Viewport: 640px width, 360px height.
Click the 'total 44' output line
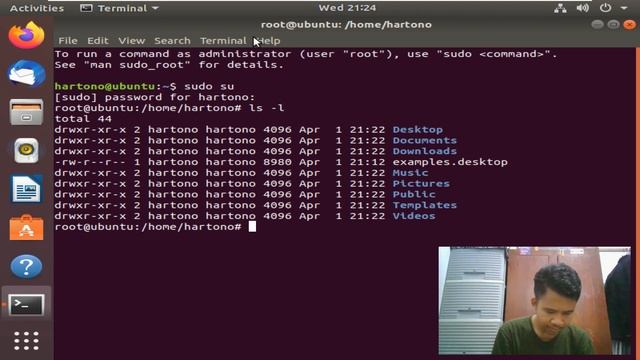pyautogui.click(x=83, y=119)
